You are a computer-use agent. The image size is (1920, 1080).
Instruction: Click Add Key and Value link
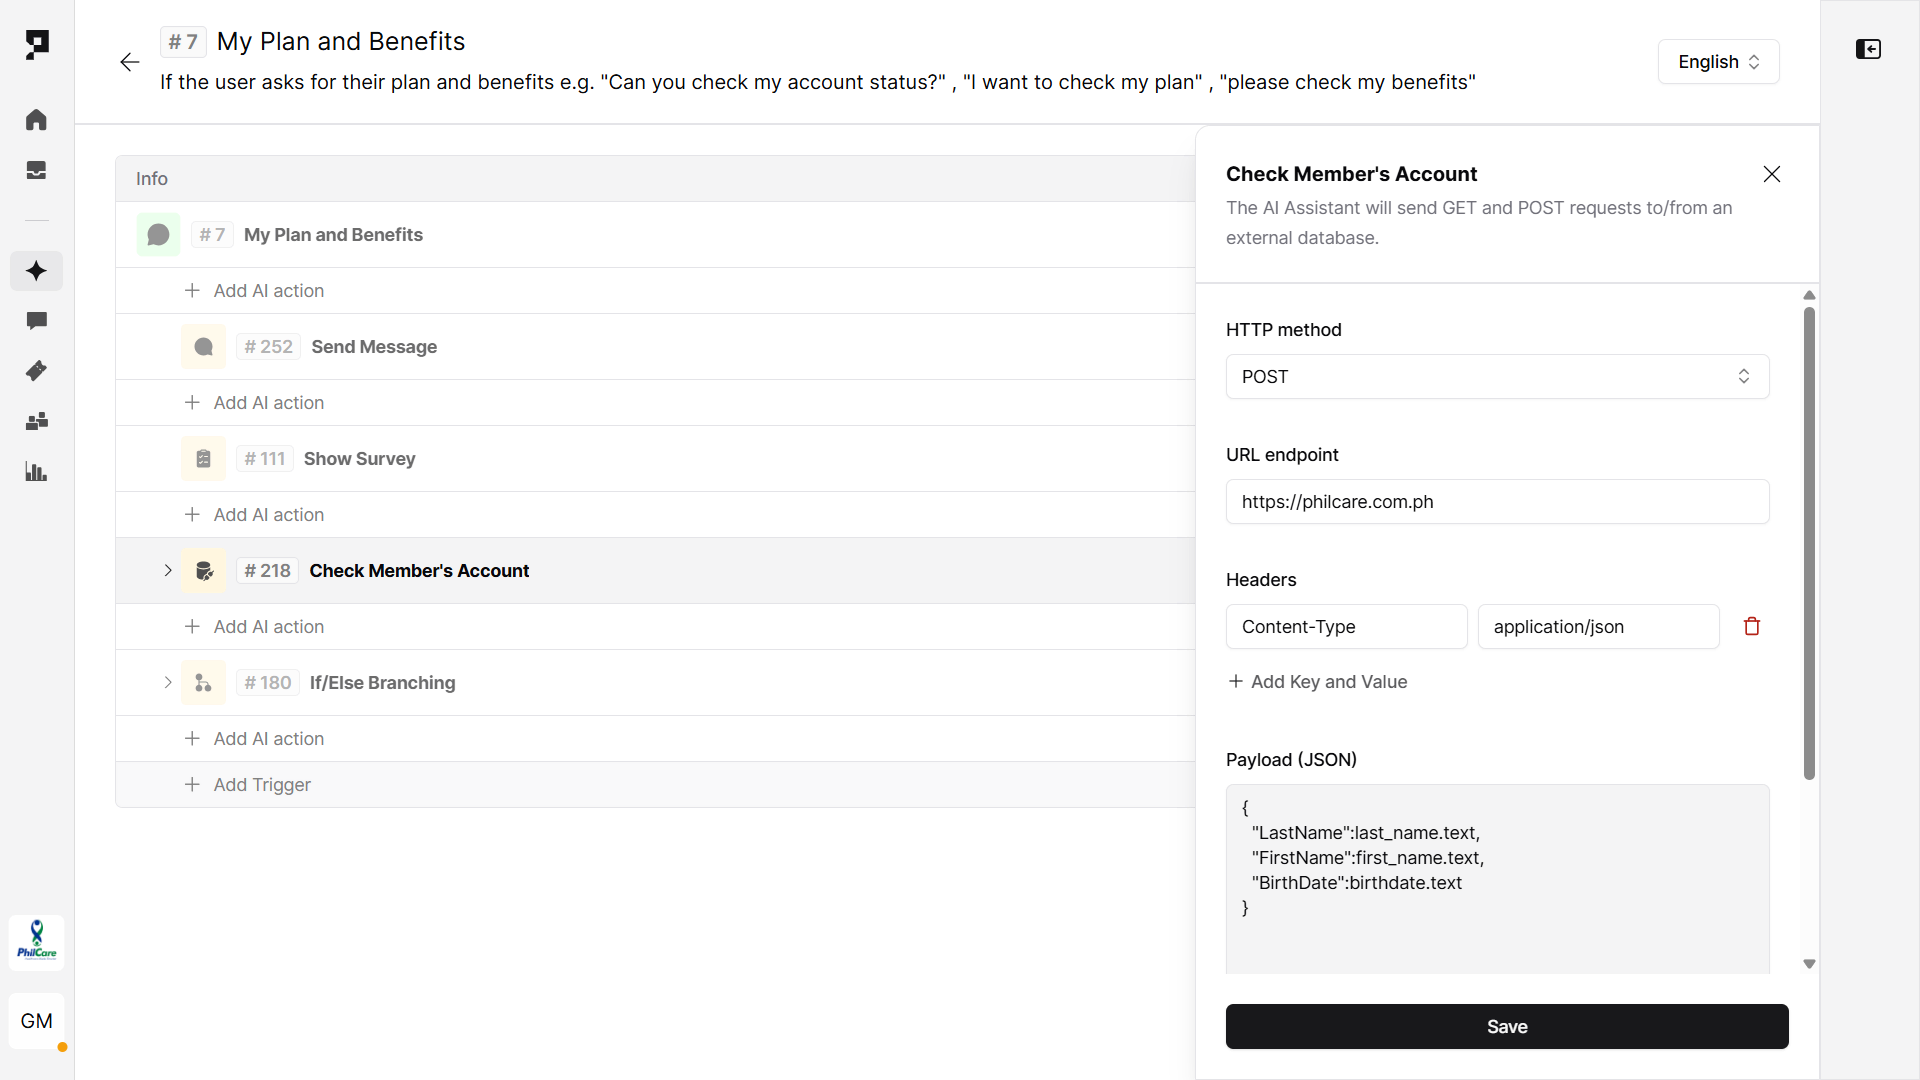click(x=1317, y=682)
